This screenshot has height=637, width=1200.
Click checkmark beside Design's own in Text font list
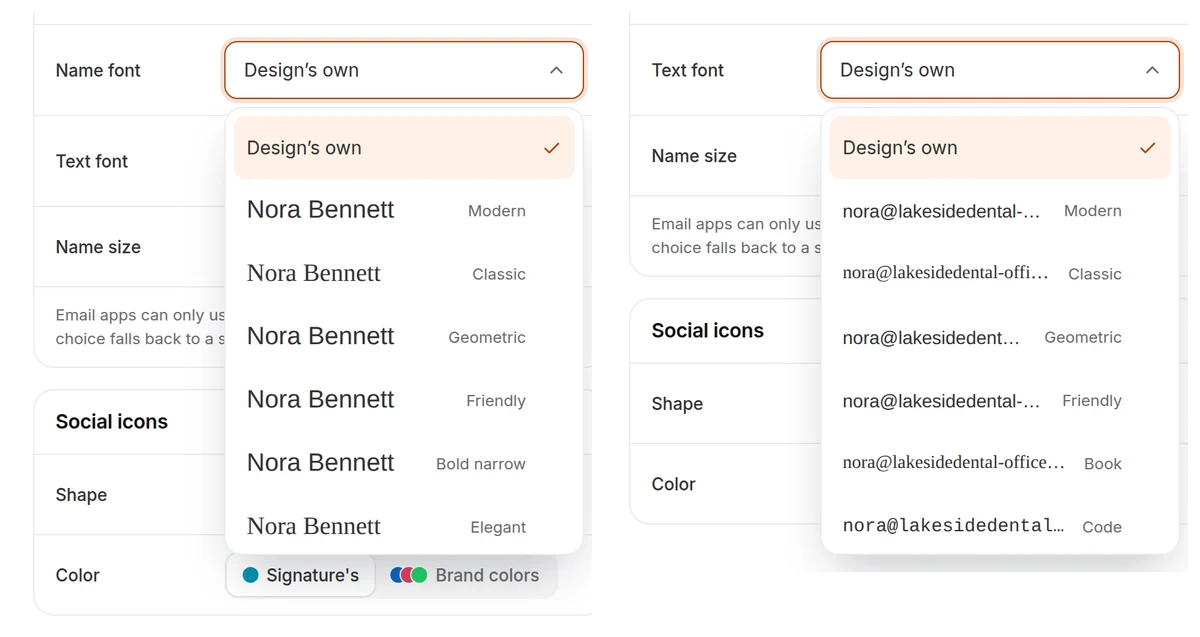click(1147, 148)
